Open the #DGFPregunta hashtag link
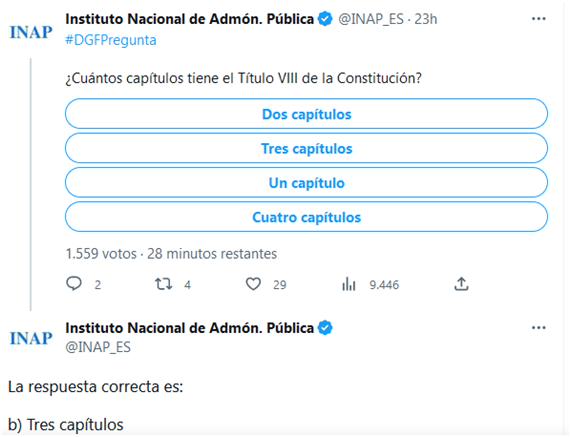This screenshot has width=571, height=437. [111, 40]
